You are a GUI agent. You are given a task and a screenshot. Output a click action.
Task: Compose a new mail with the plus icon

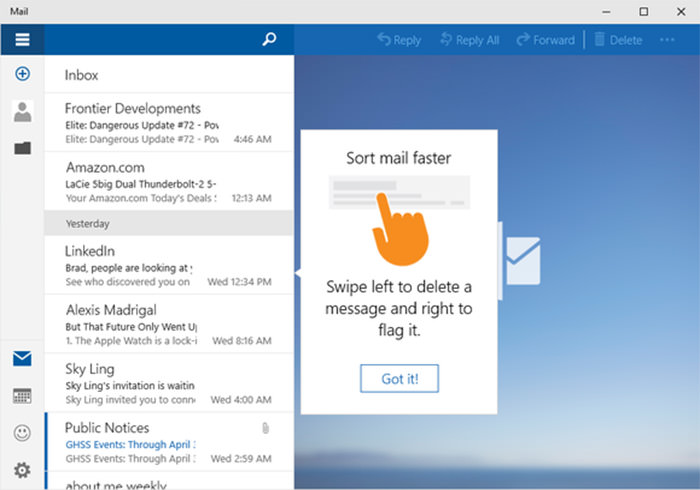[22, 74]
